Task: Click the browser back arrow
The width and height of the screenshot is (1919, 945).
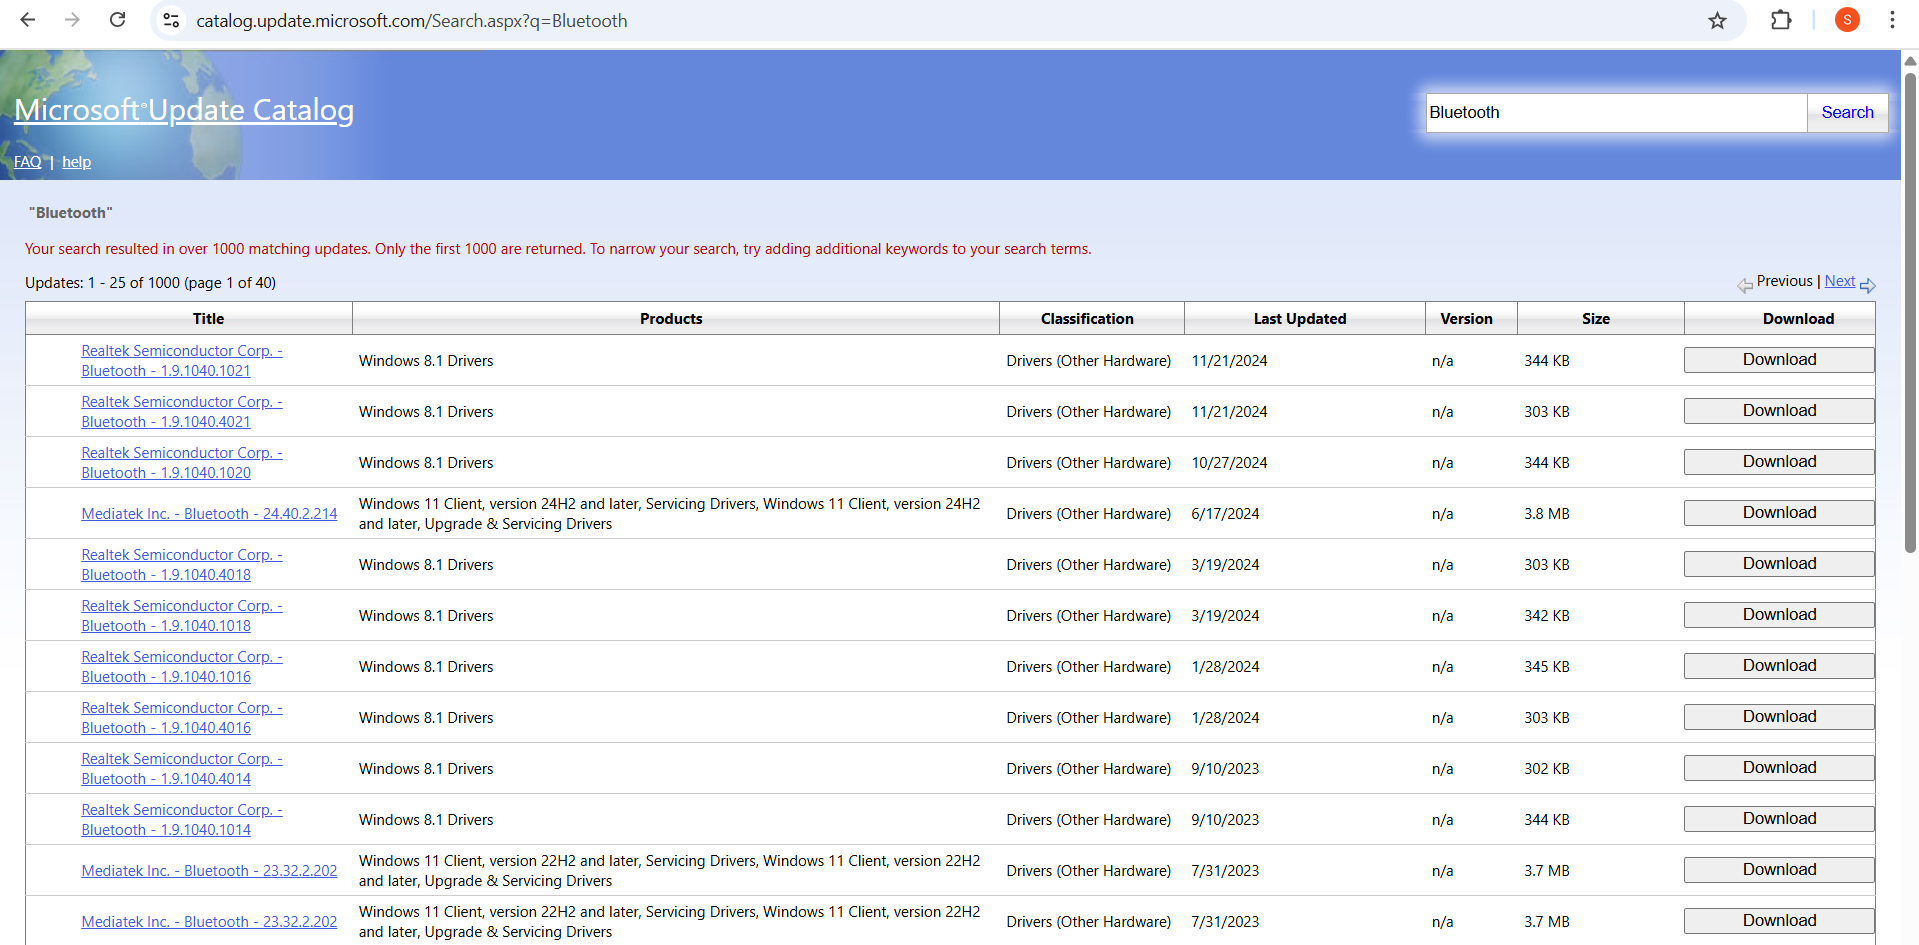Action: click(28, 20)
